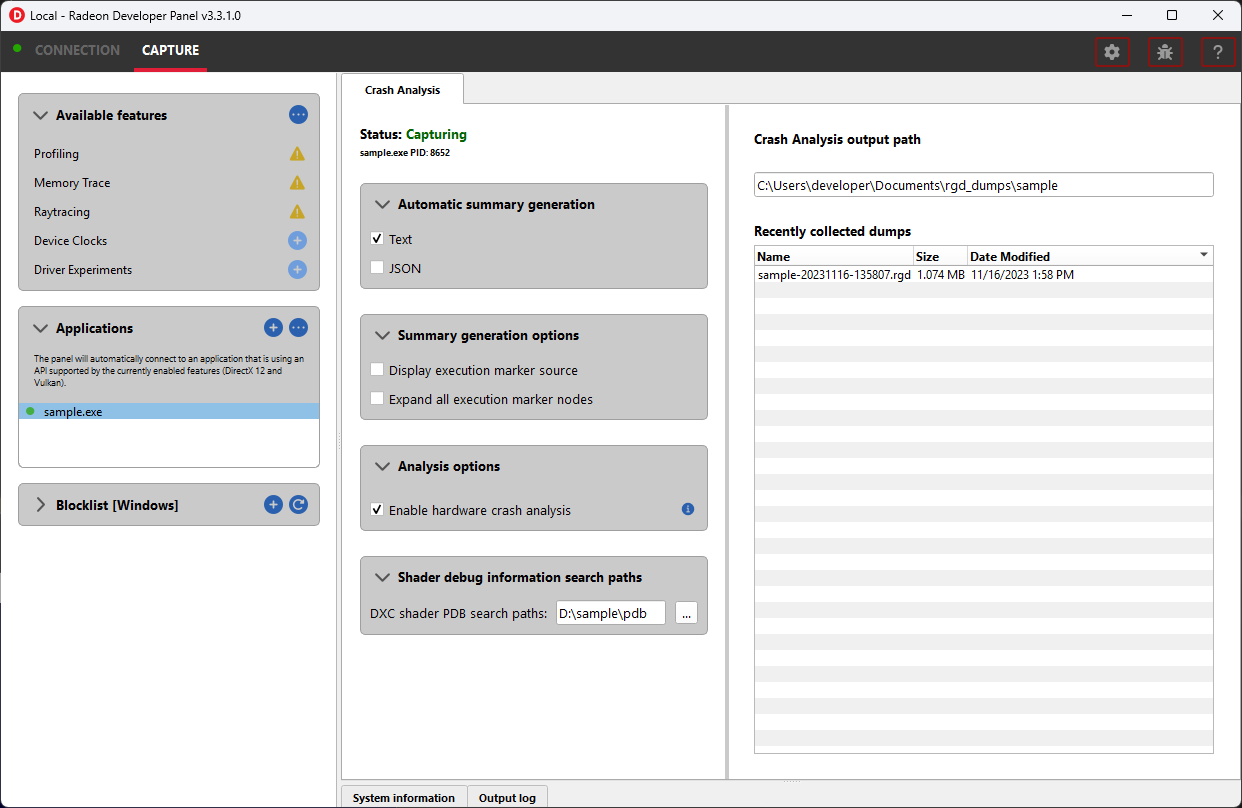This screenshot has height=808, width=1242.
Task: Click hardware crash analysis info icon
Action: coord(688,509)
